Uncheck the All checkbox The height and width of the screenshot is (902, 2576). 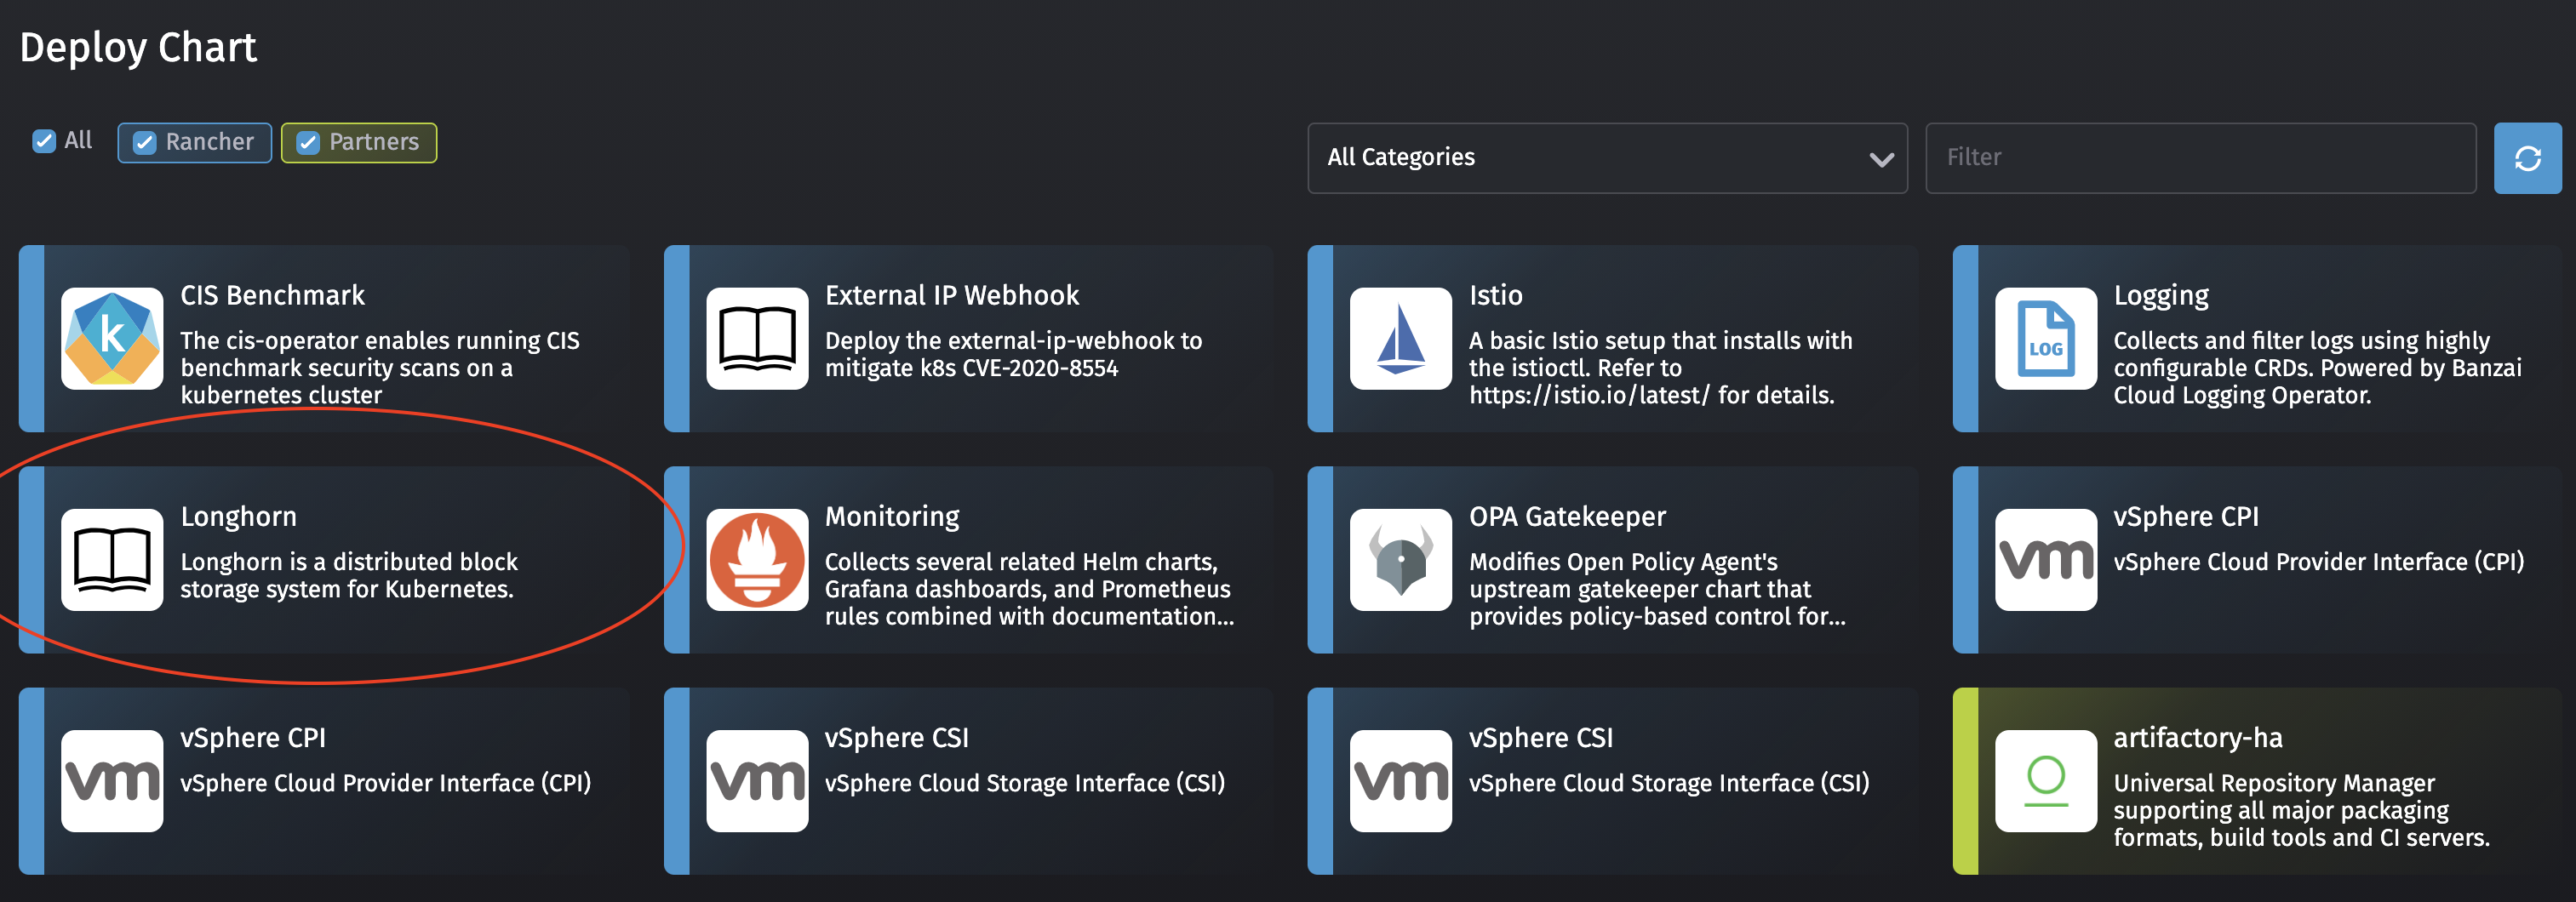(43, 141)
